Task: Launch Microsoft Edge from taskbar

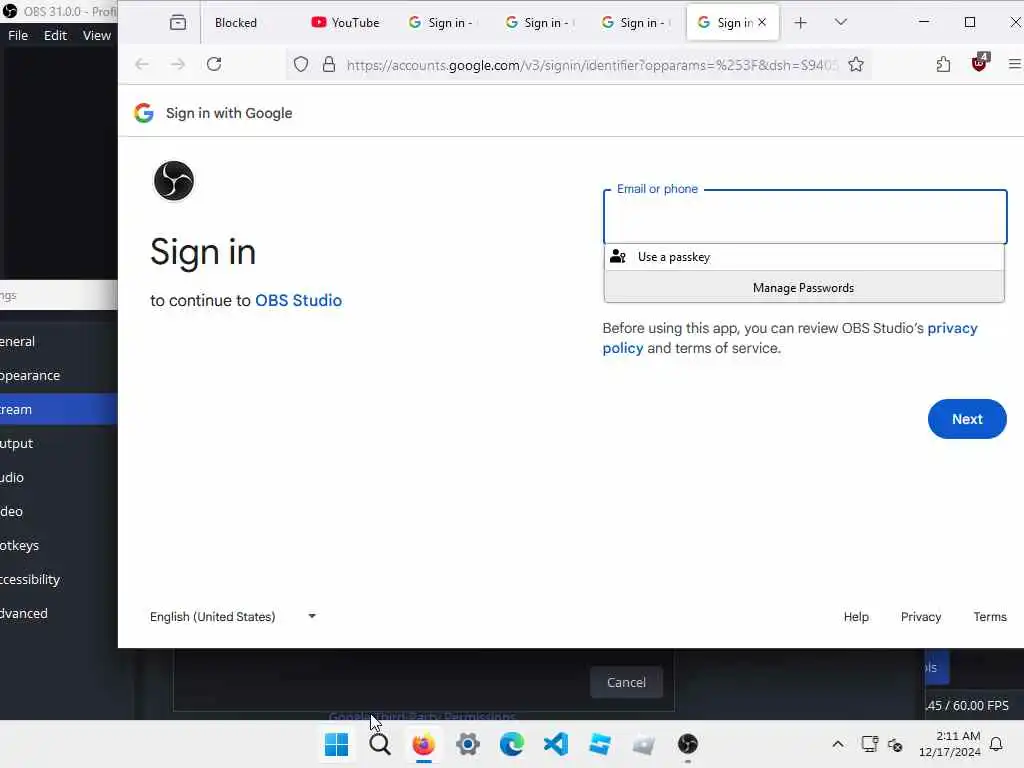Action: click(x=511, y=744)
